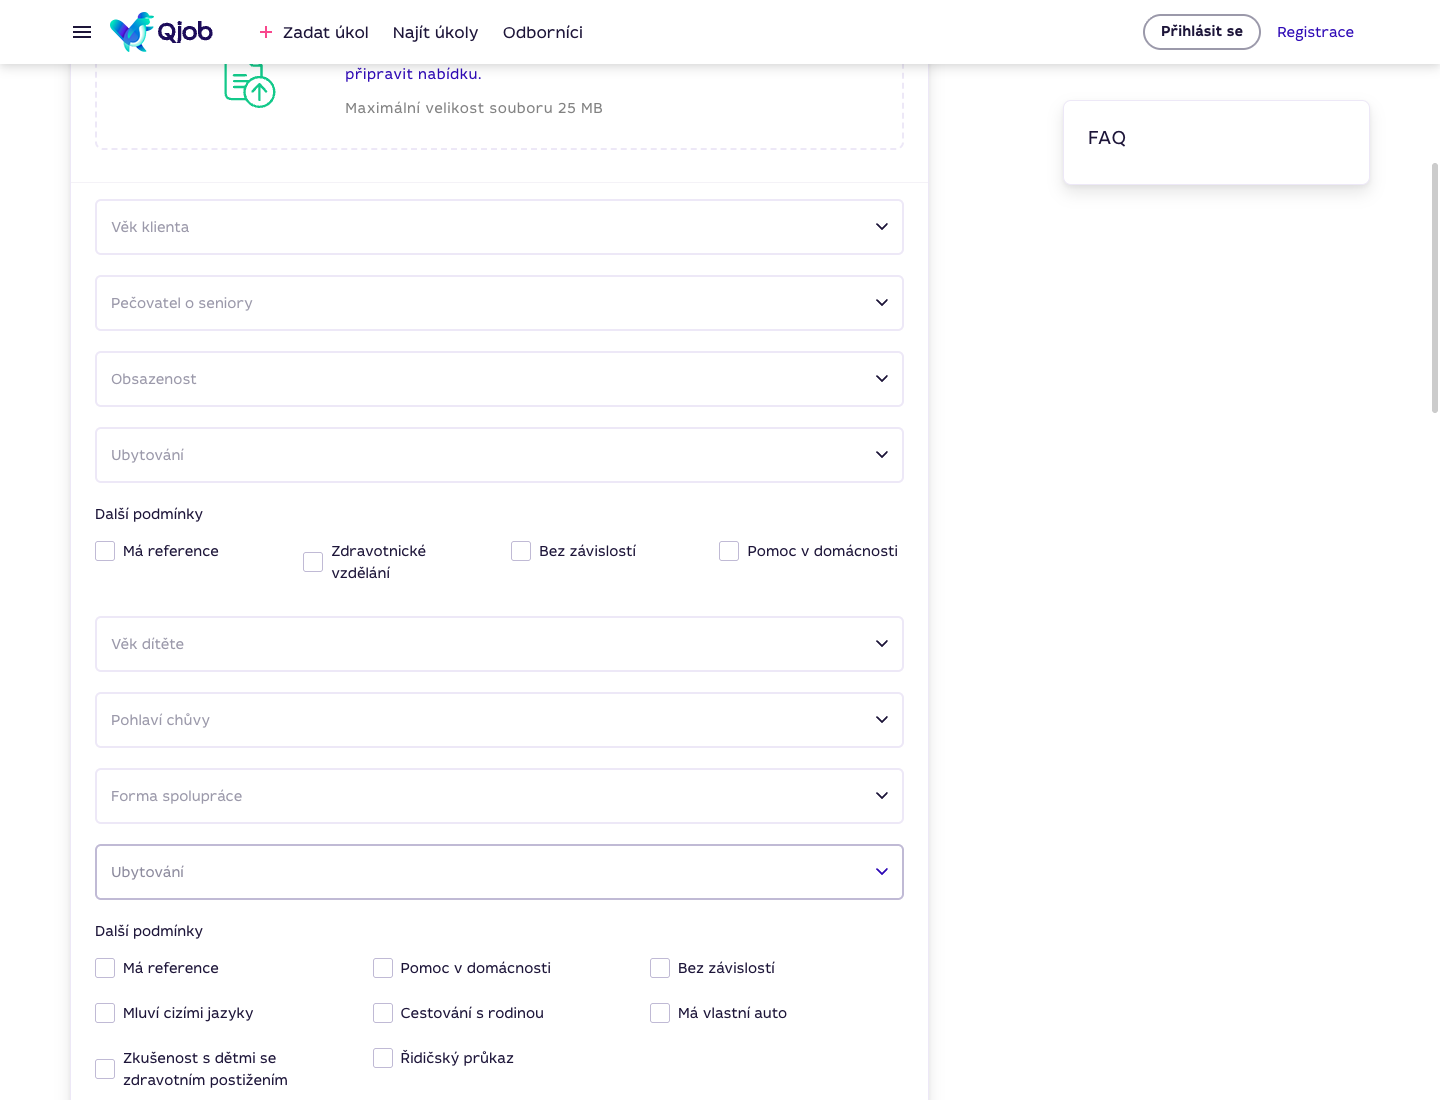Tick the Mluví cizími jazyky checkbox
Screen dimensions: 1440x1100
pyautogui.click(x=105, y=1013)
